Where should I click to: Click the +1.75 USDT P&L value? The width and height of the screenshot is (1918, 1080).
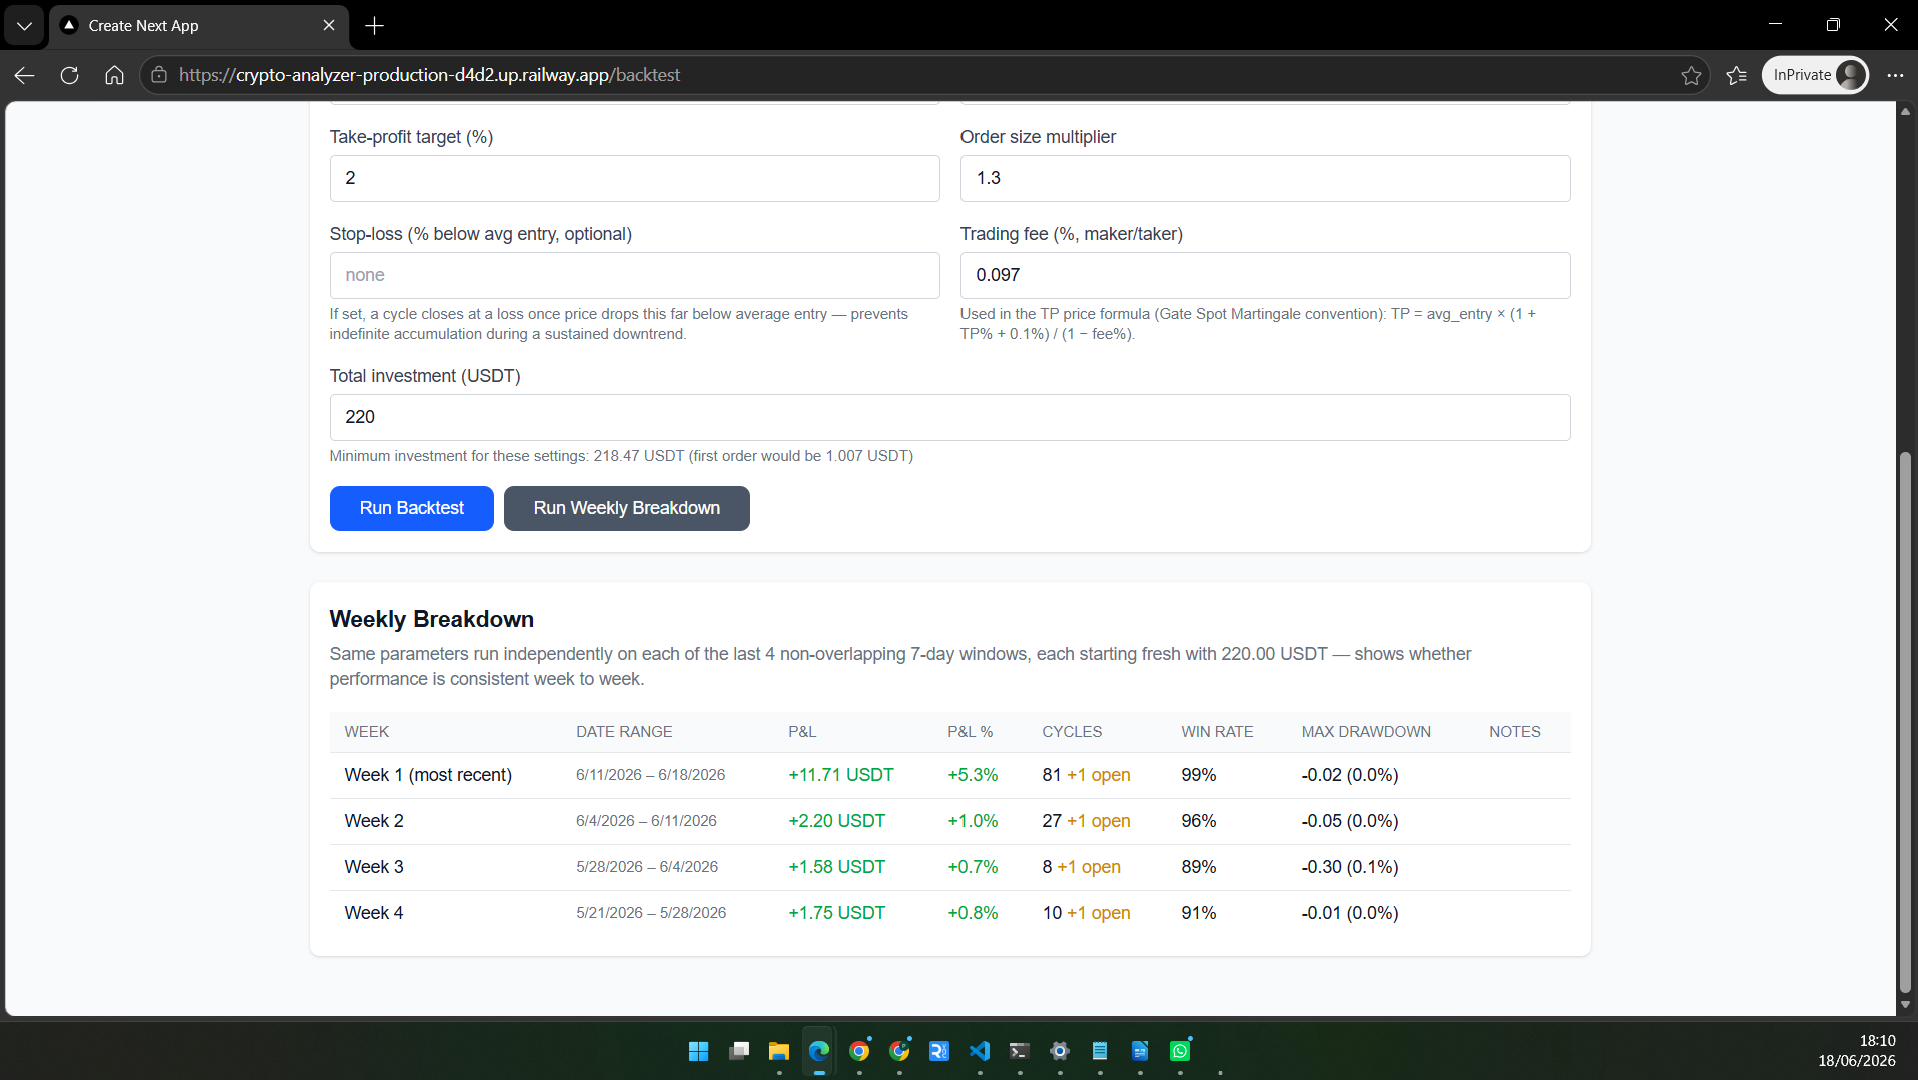tap(836, 913)
